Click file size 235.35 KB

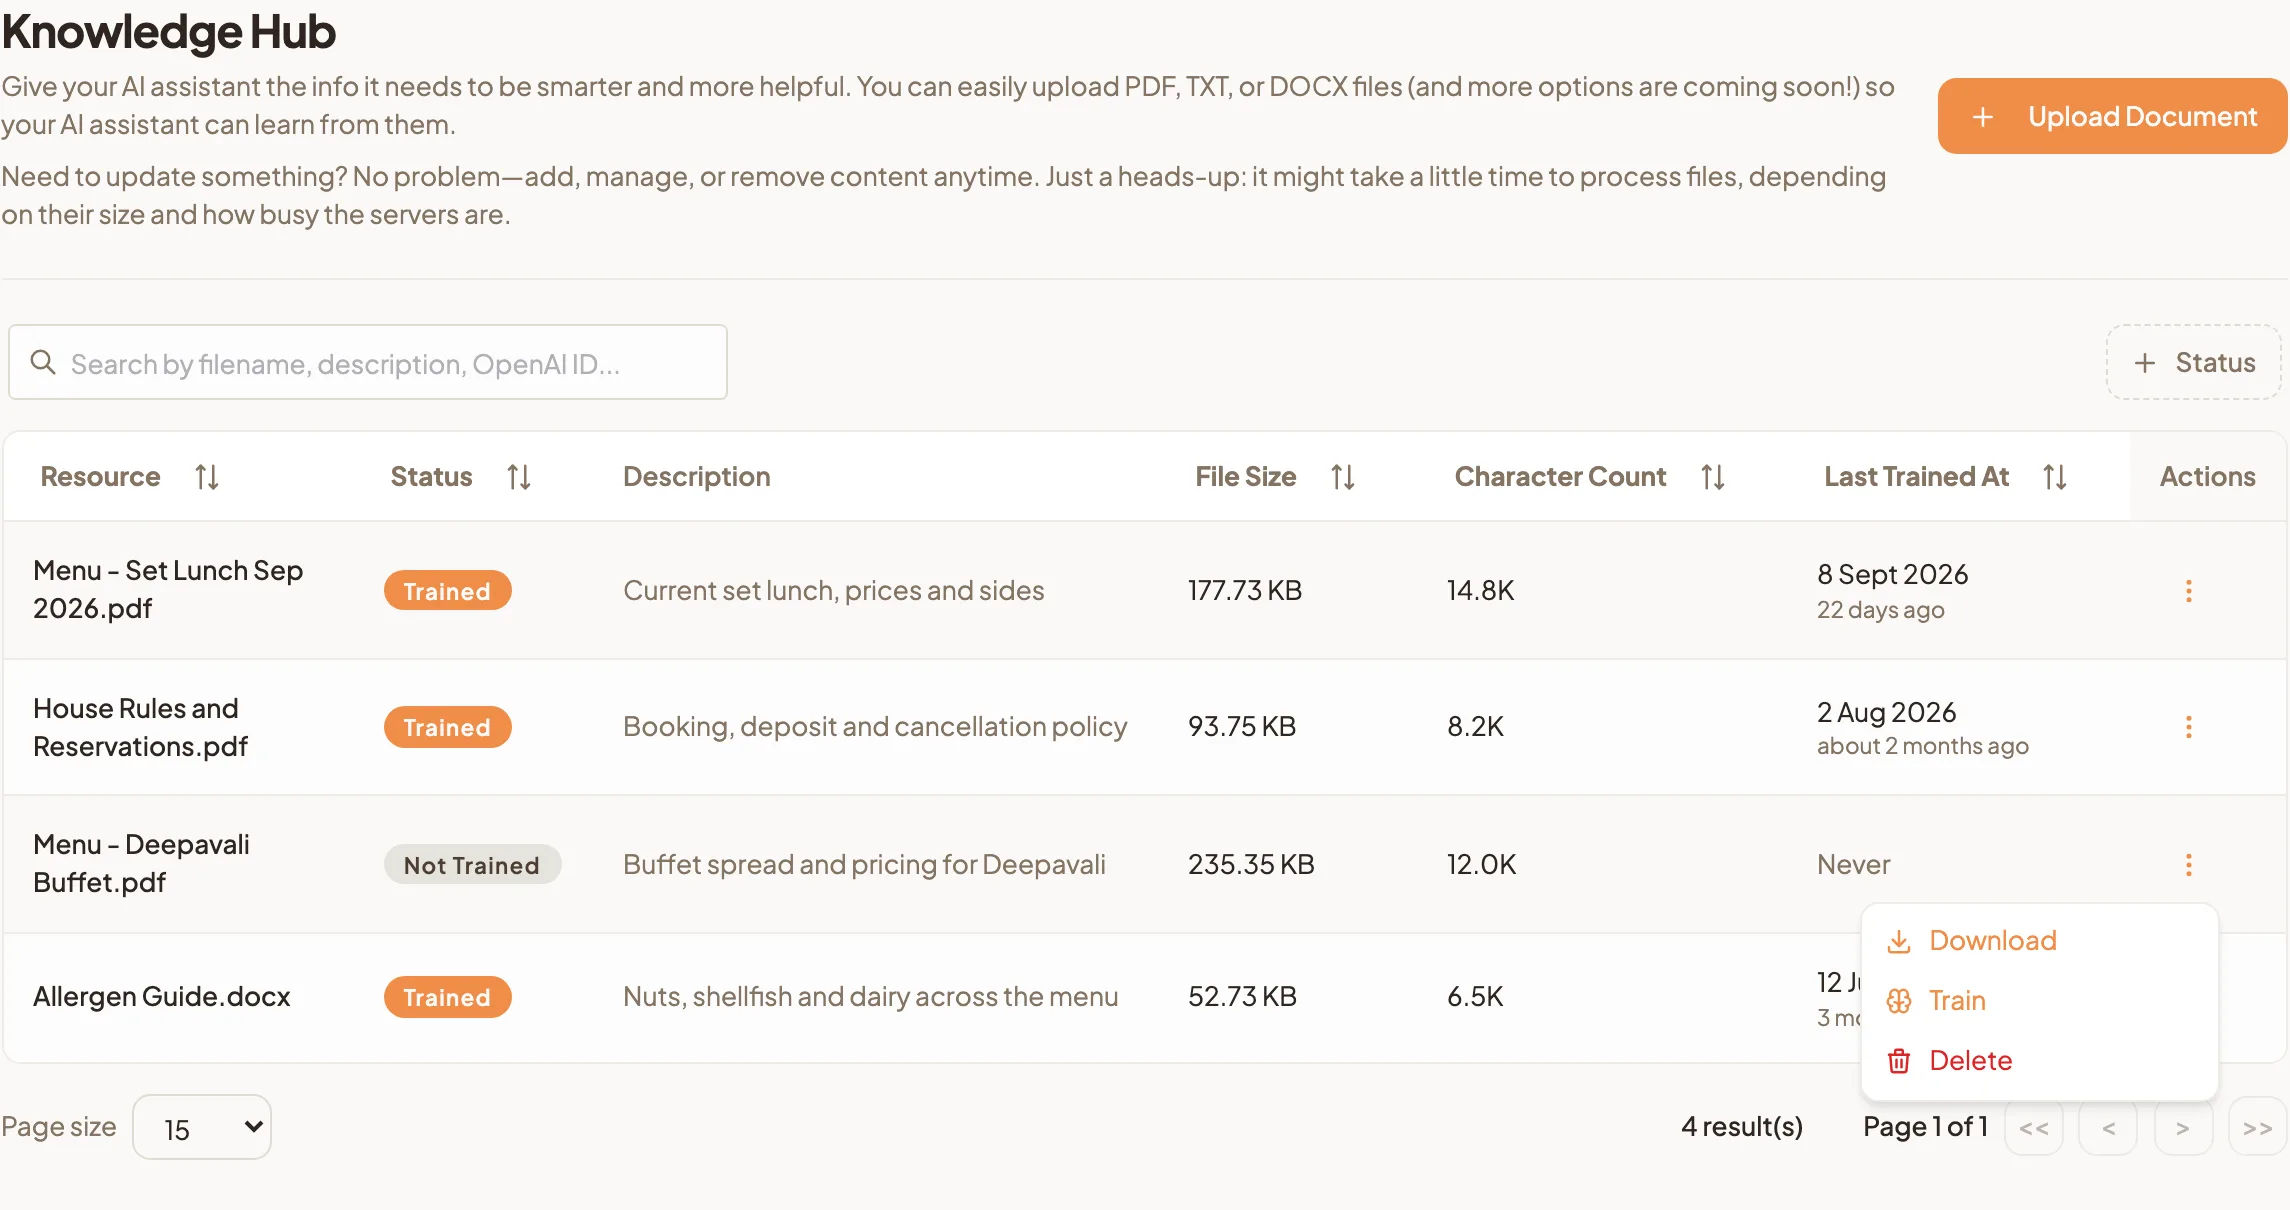click(1251, 865)
